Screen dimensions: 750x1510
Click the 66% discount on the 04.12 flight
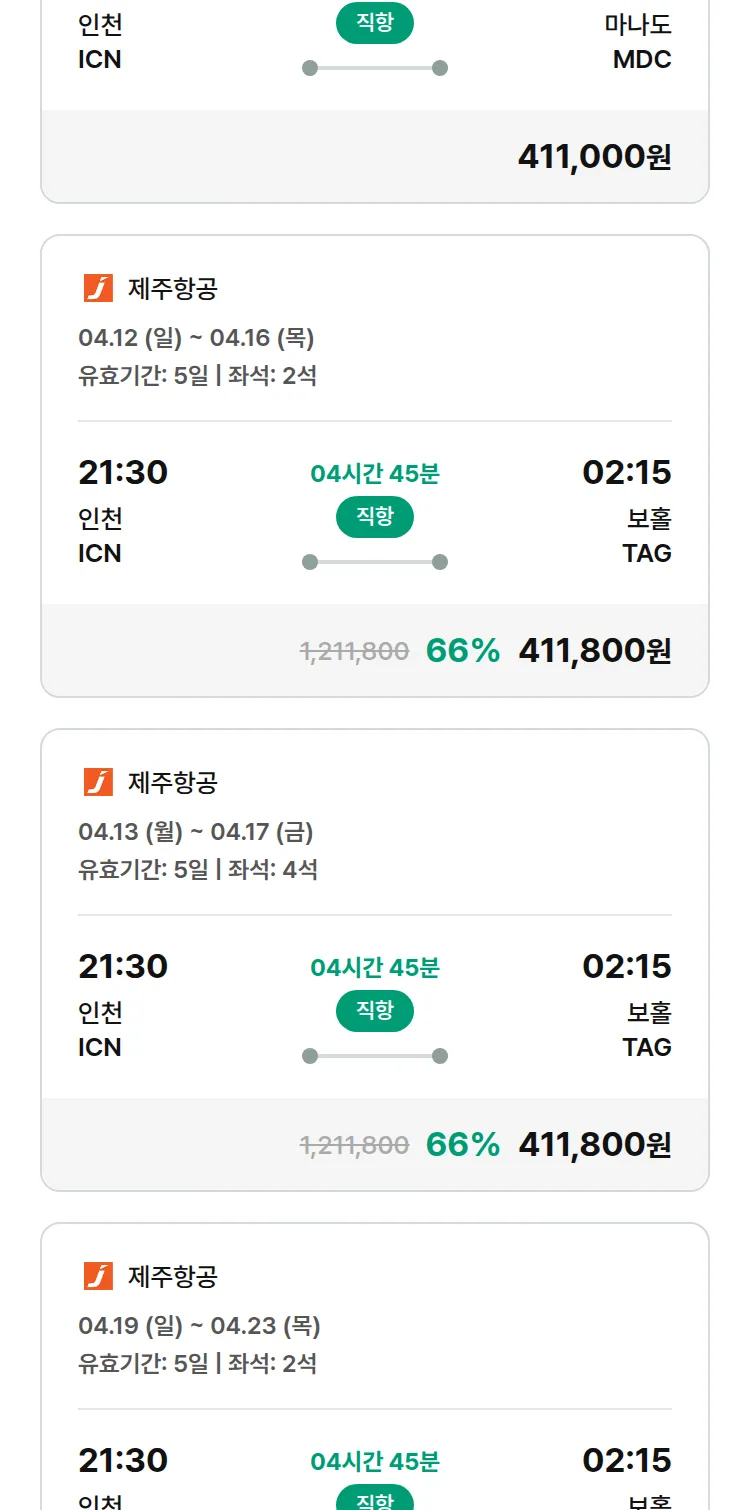(x=462, y=650)
